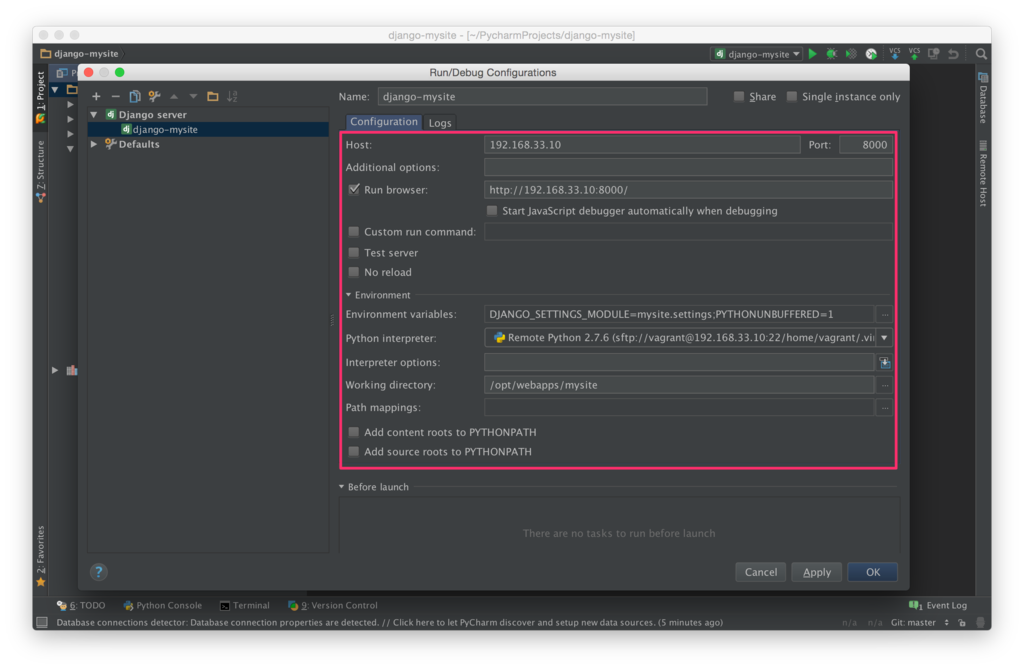Screen dimensions: 1024x669
Task: Check Add source roots to PYTHONPATH
Action: [353, 451]
